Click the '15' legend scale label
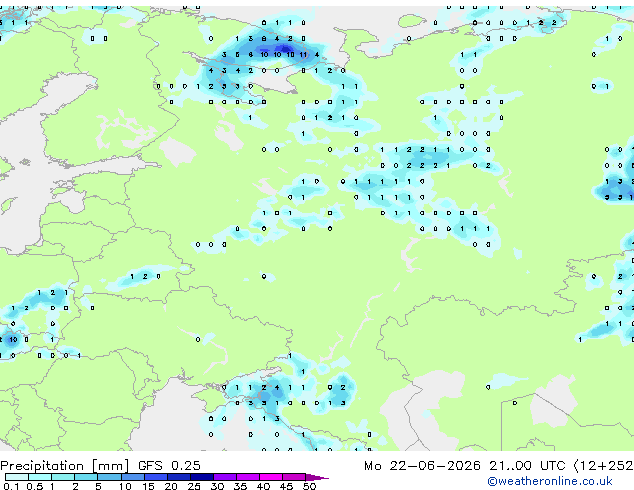The width and height of the screenshot is (634, 490). pyautogui.click(x=148, y=486)
